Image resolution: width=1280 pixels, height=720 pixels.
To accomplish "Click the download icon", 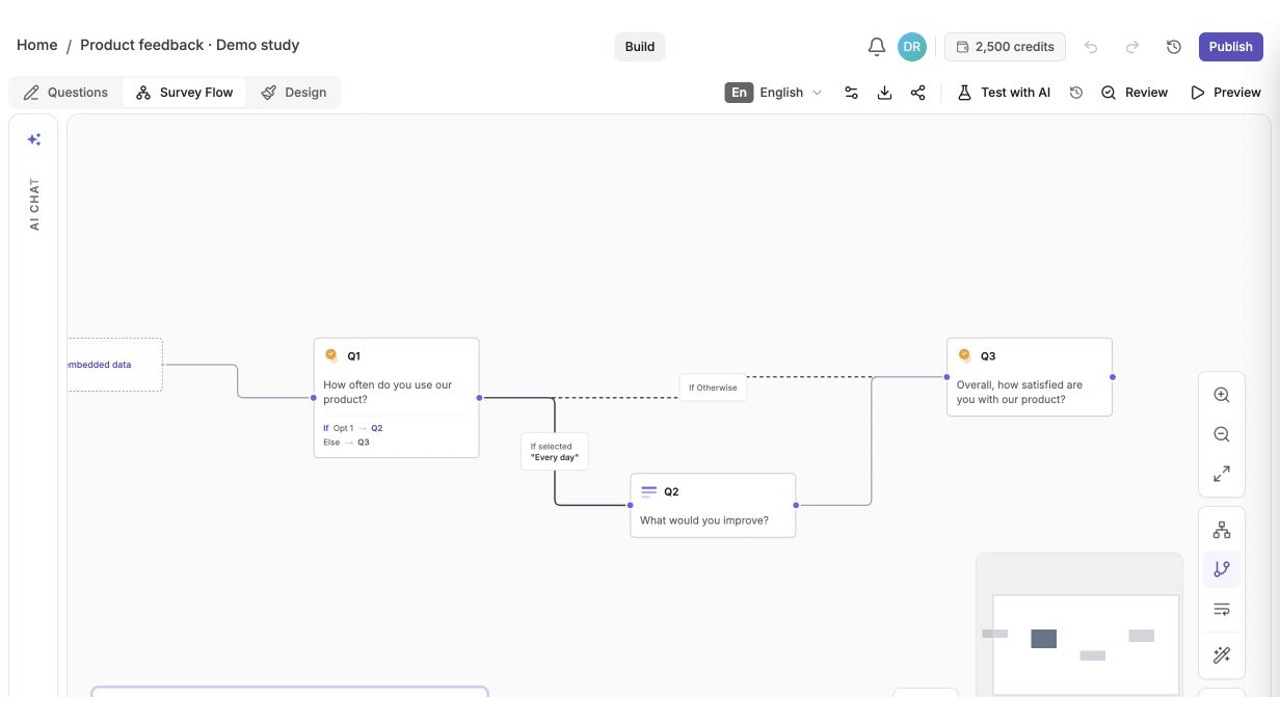I will (885, 92).
